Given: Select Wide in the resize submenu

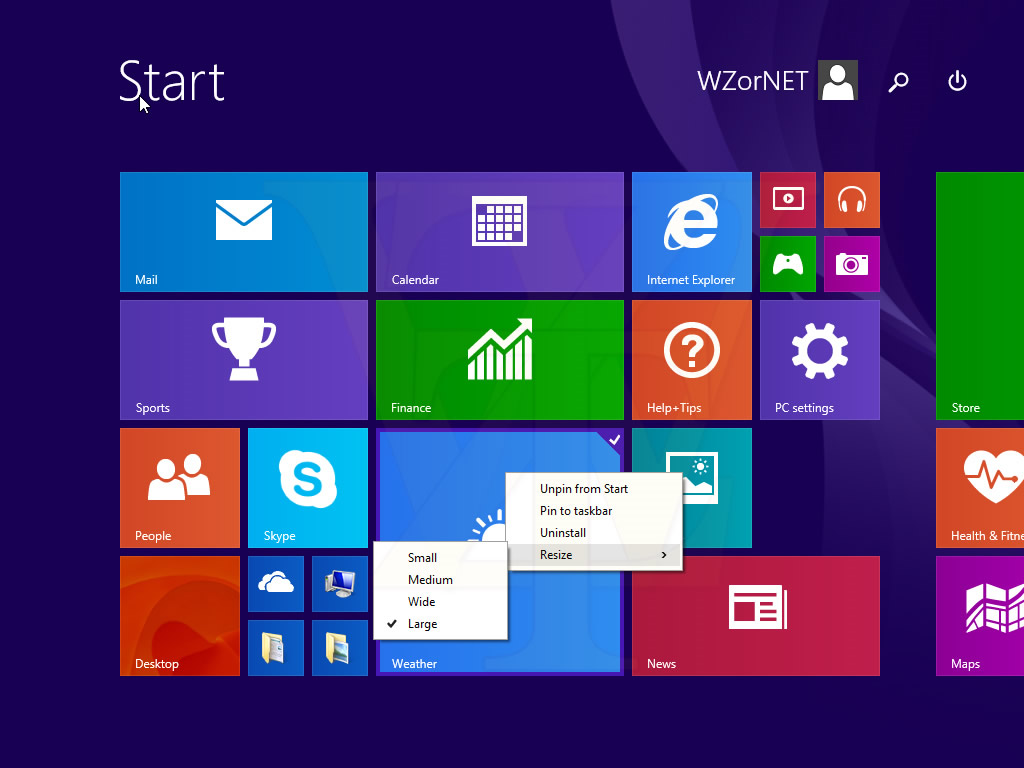Looking at the screenshot, I should pos(422,602).
